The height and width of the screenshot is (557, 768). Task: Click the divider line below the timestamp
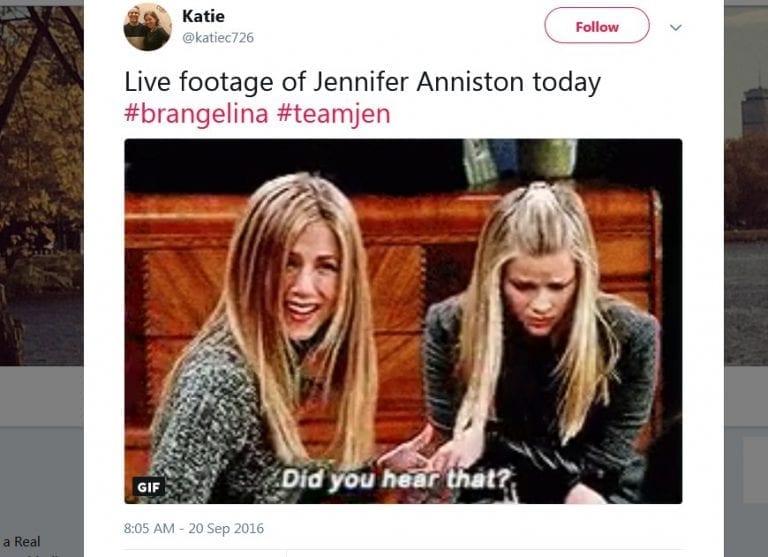[403, 550]
